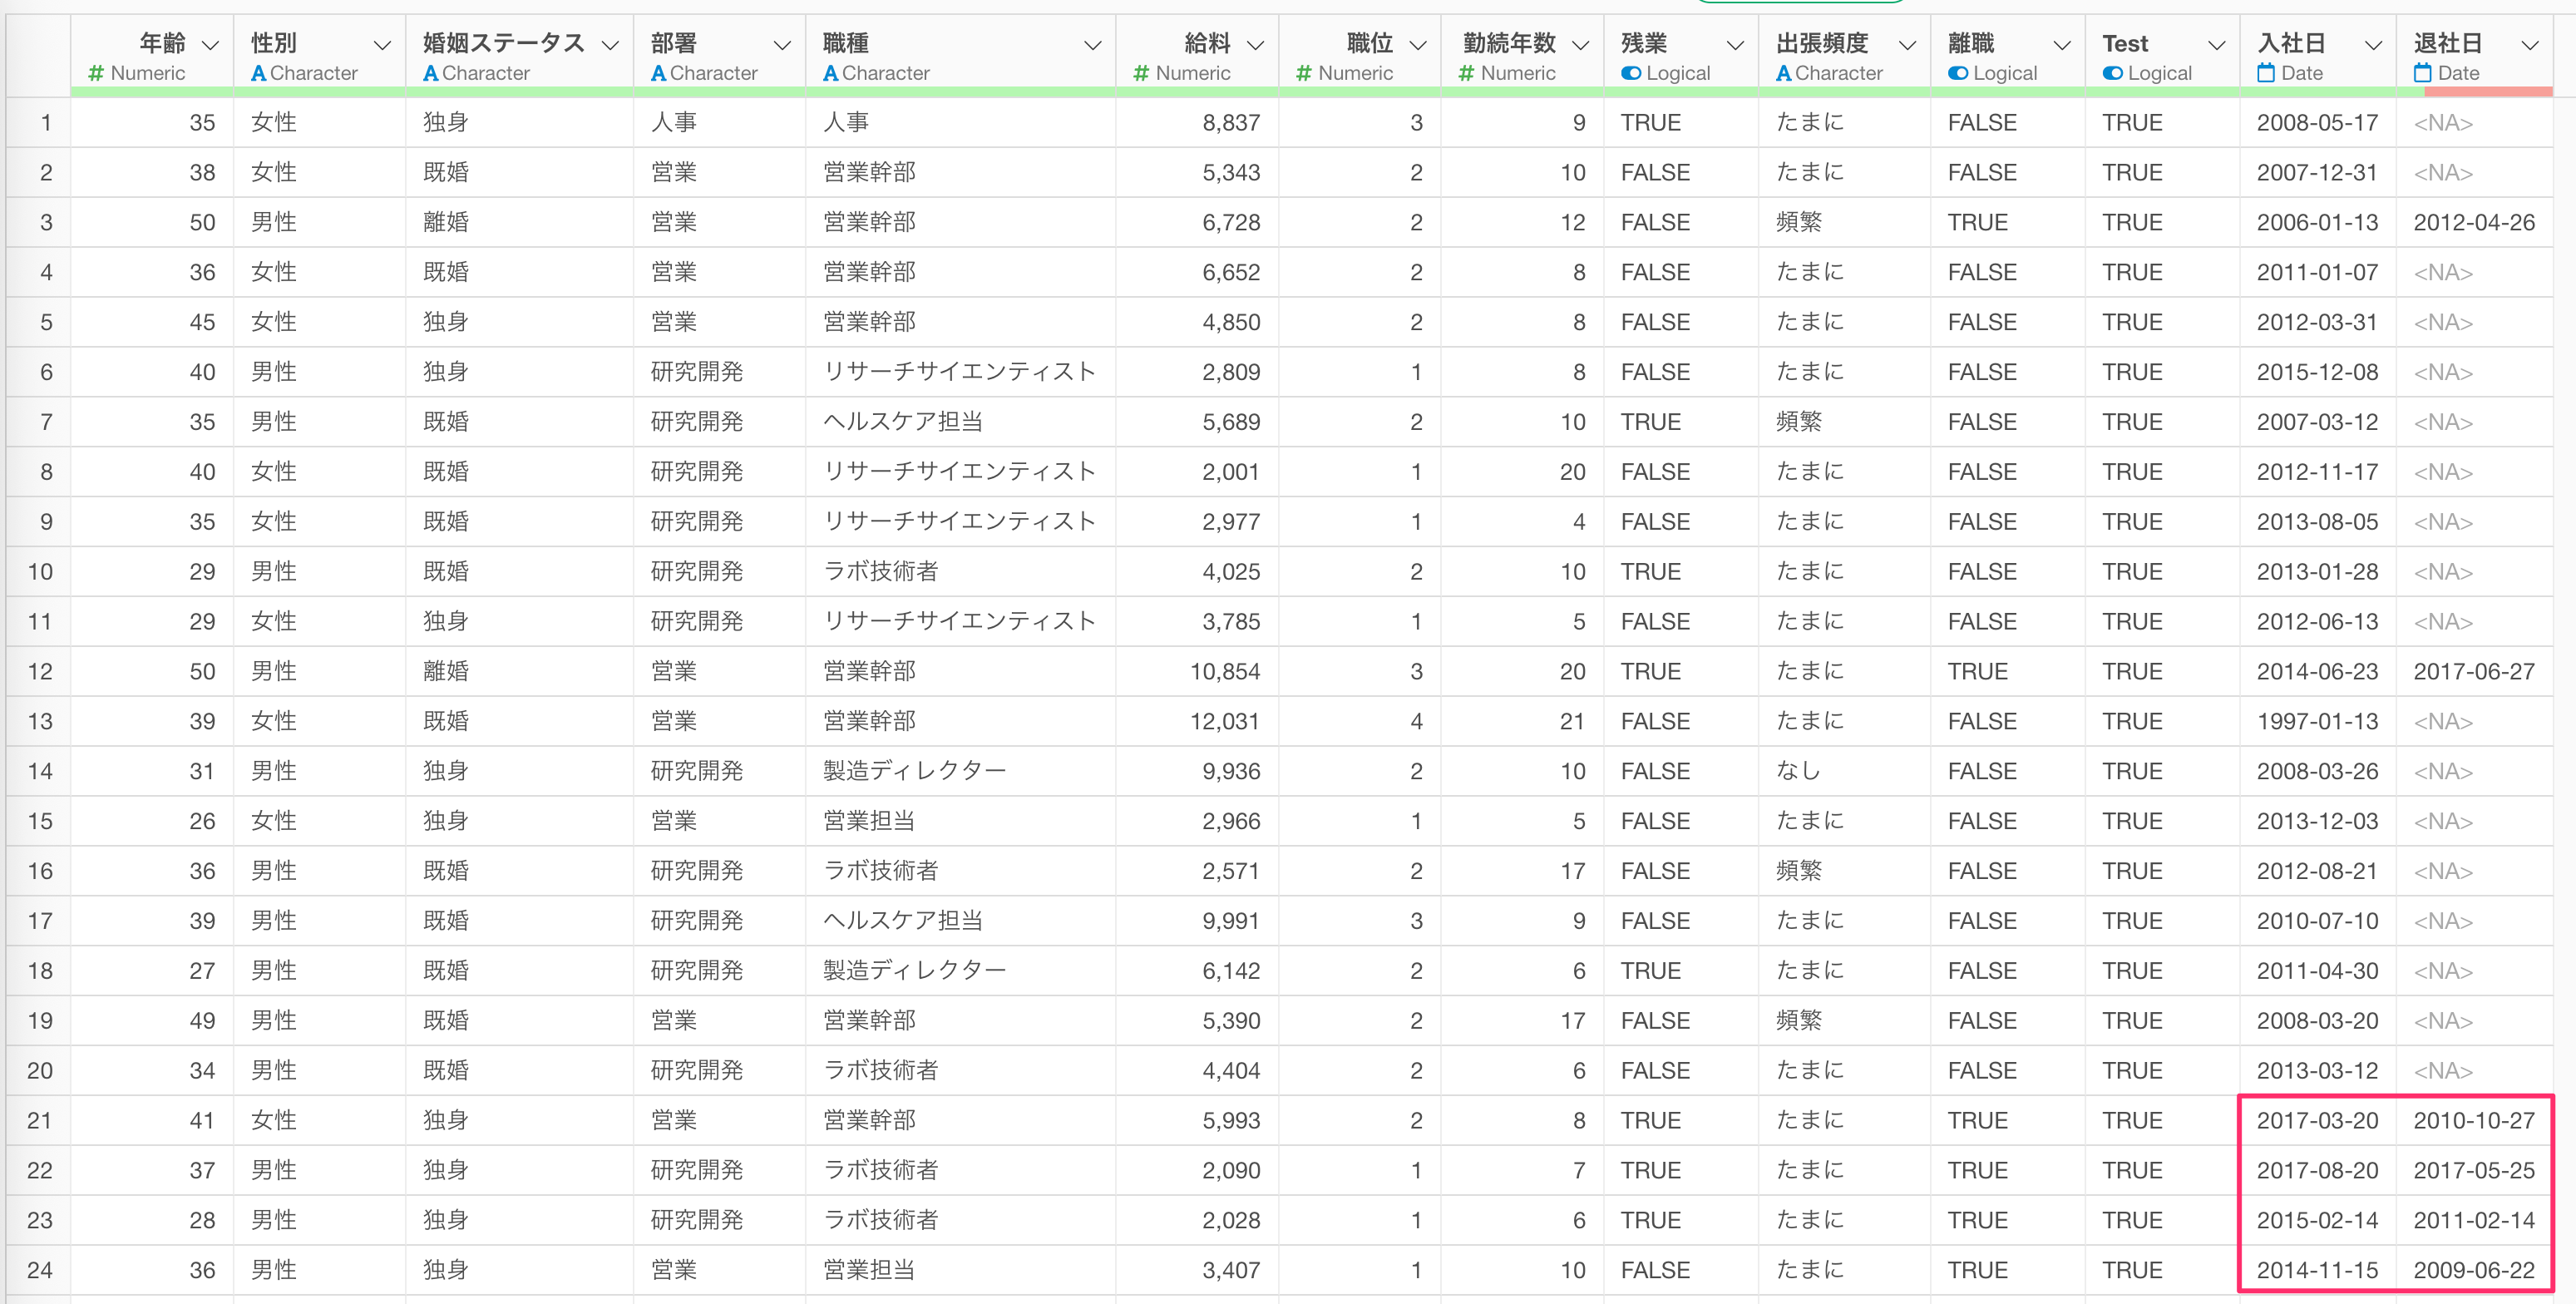Open the 出張頻度 column dropdown menu

1907,45
